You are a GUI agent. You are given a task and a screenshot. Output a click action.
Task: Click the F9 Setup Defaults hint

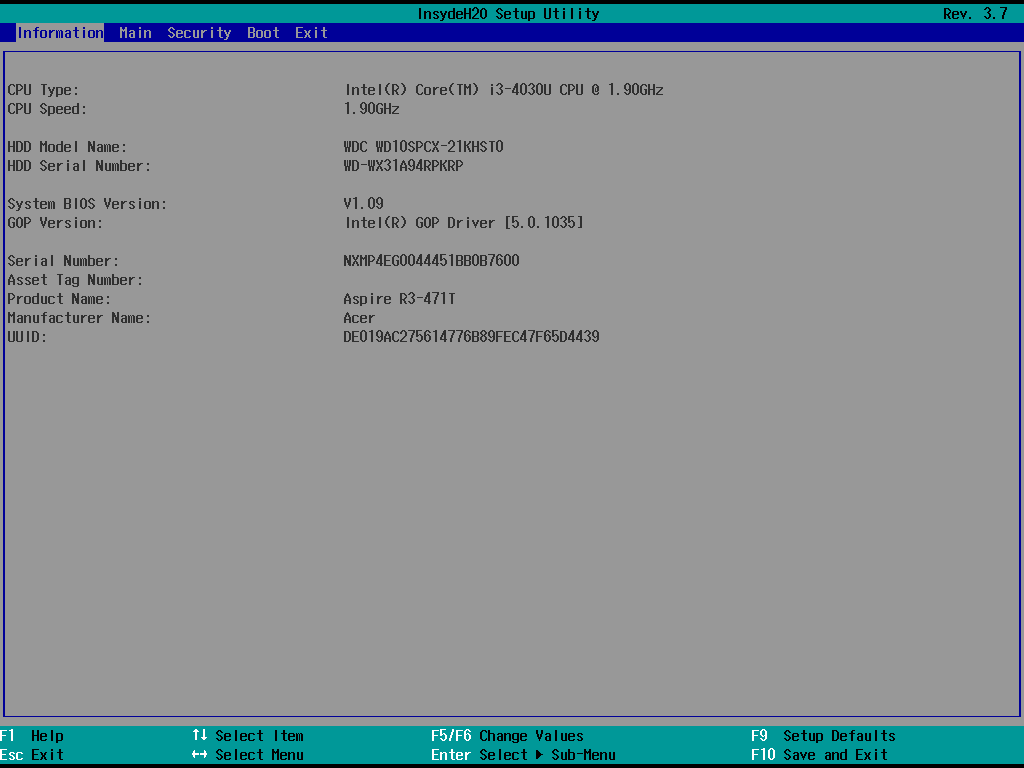tap(824, 736)
